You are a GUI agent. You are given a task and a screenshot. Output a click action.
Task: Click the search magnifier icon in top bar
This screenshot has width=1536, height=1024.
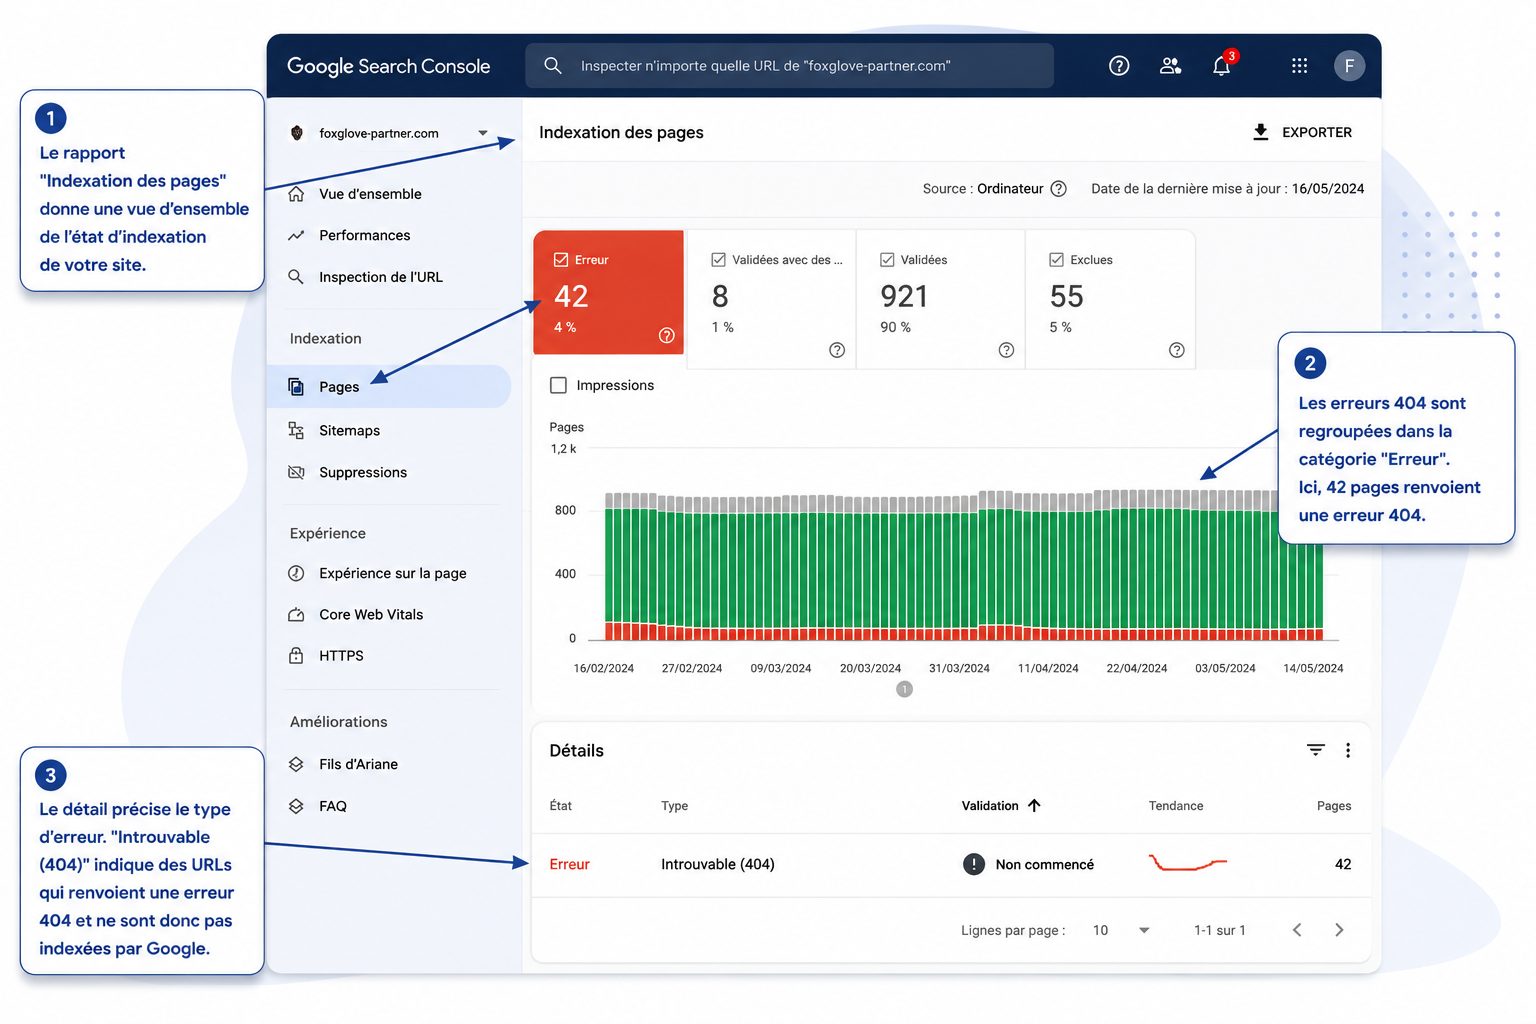point(553,66)
